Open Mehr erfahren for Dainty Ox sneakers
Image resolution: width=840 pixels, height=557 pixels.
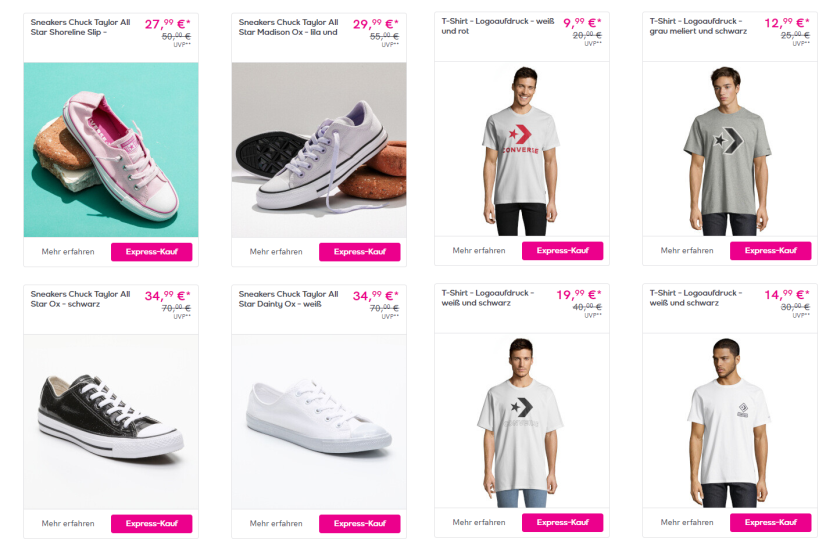(276, 523)
